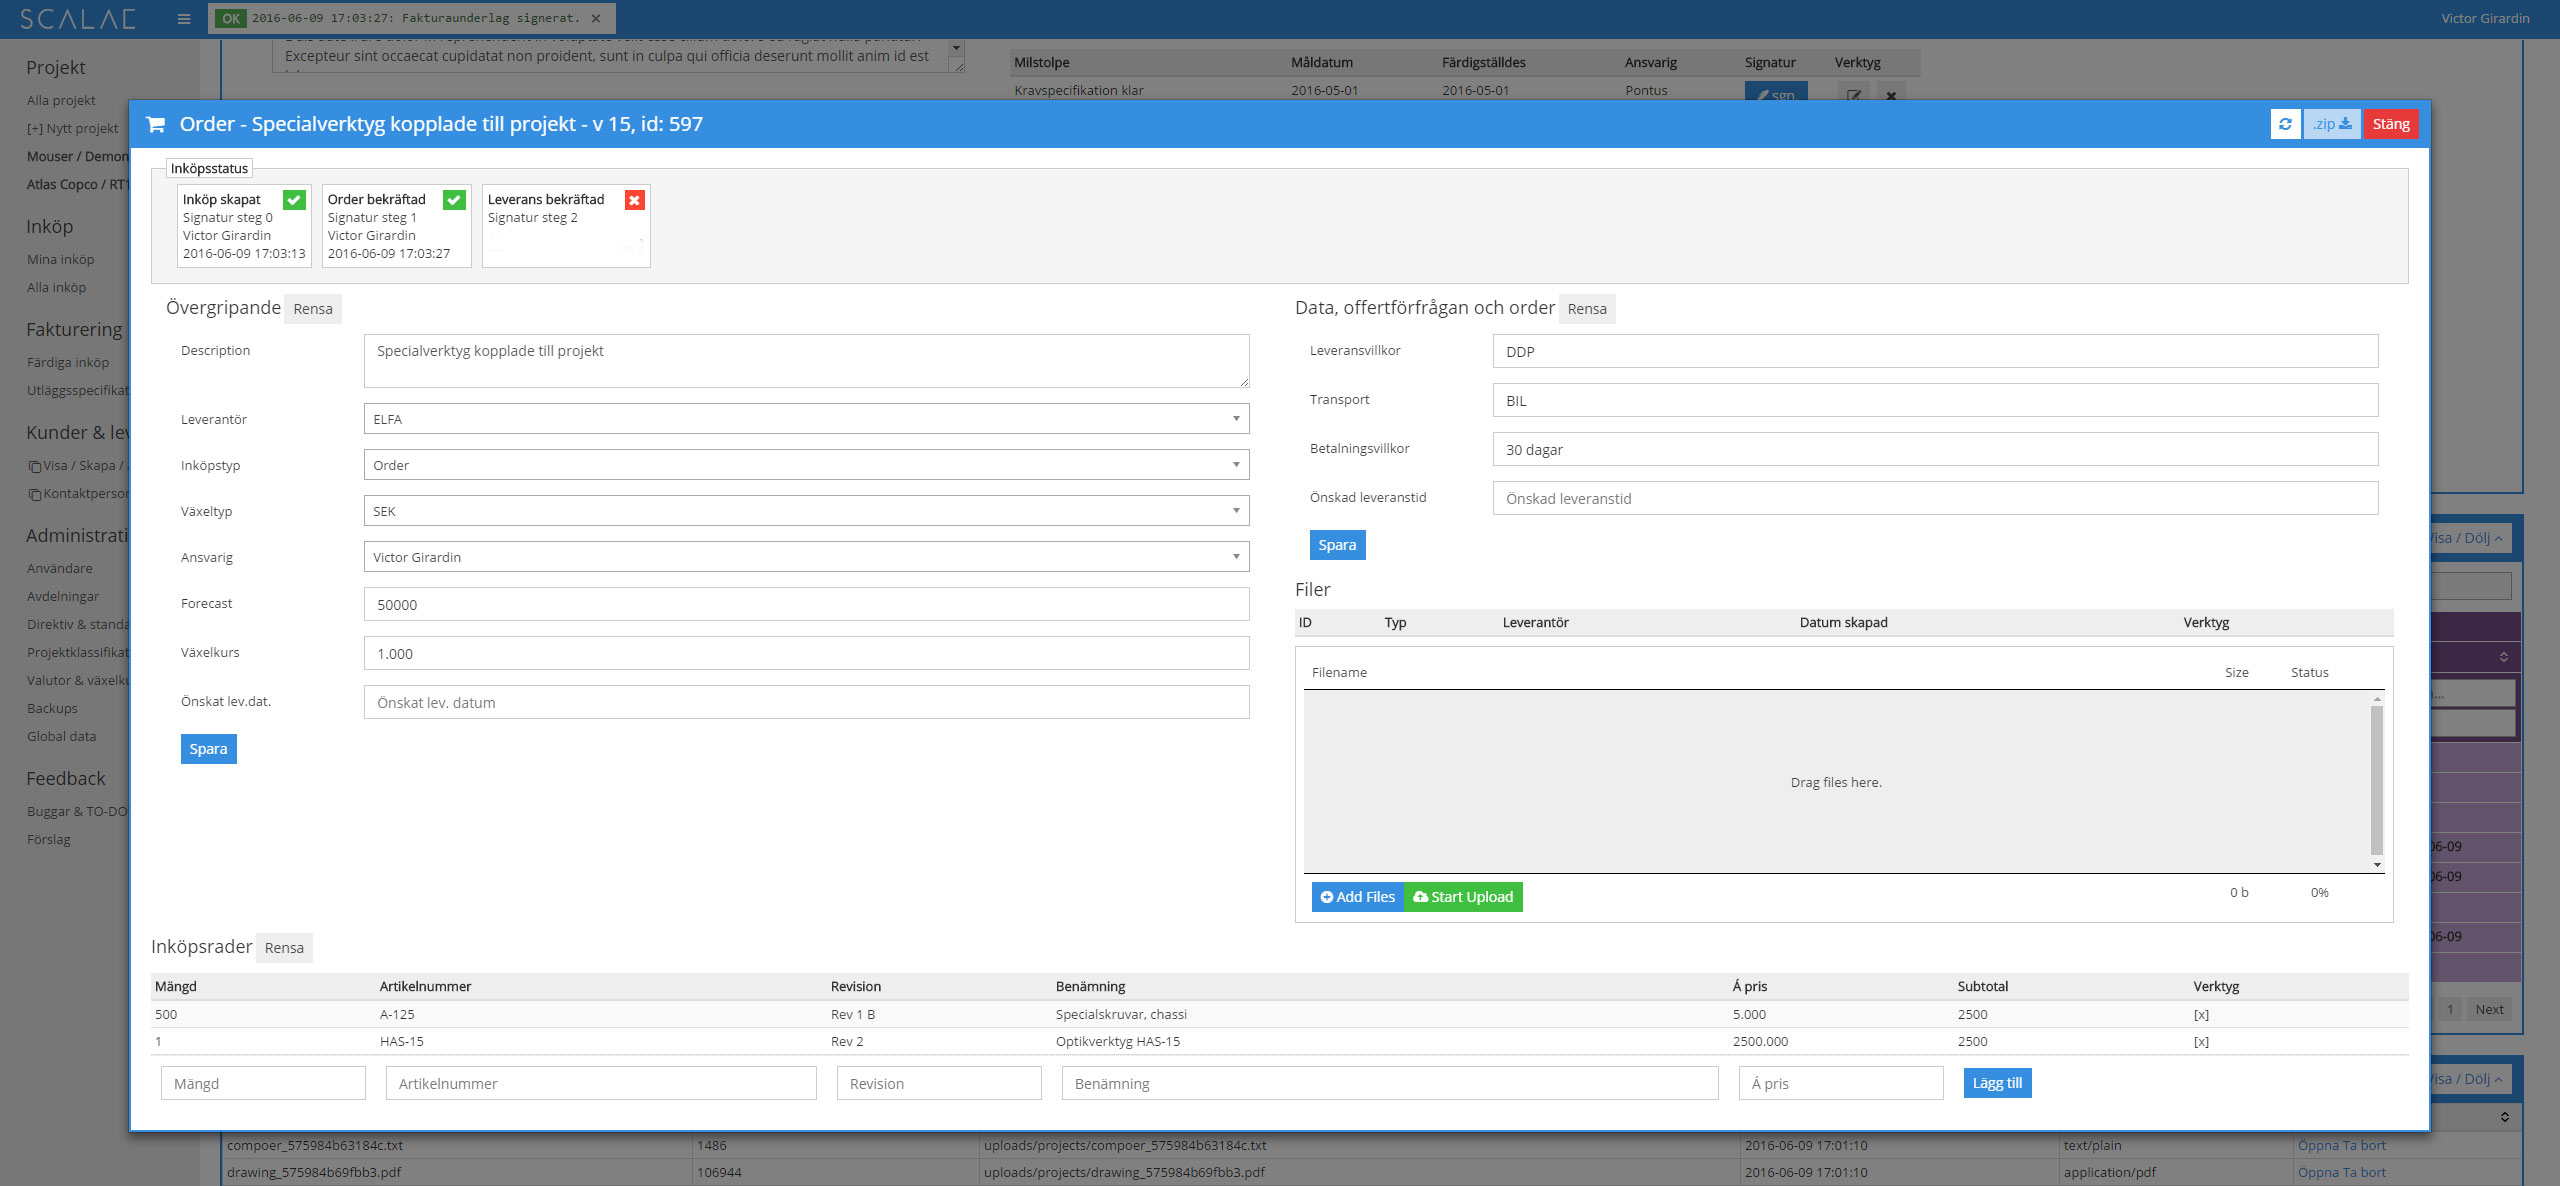Remove the HAS-15 purchase row
The height and width of the screenshot is (1186, 2560).
[x=2201, y=1041]
